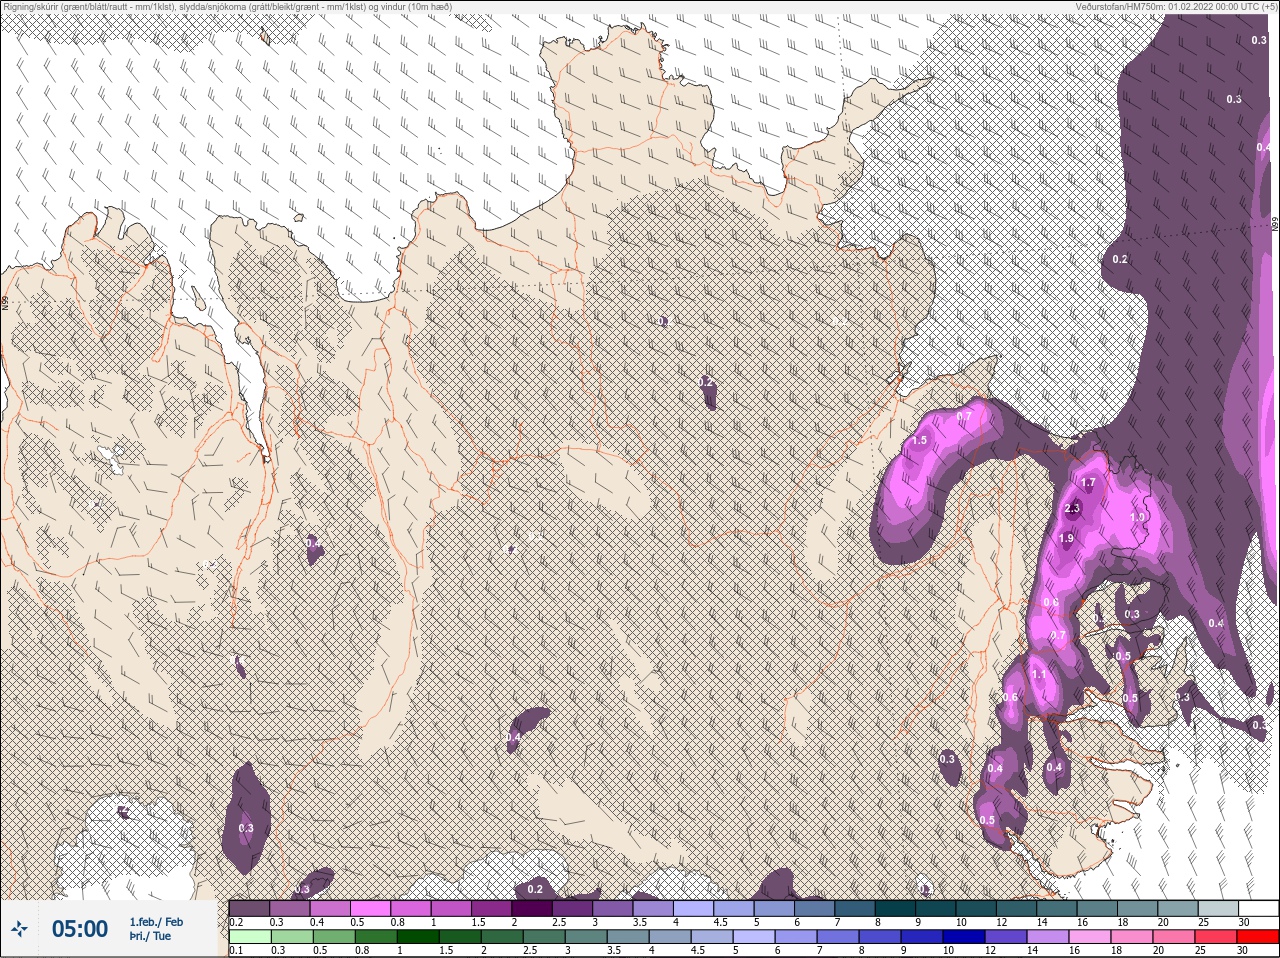1280x958 pixels.
Task: Click the 1.7 precipitation value on the map
Action: point(1089,482)
